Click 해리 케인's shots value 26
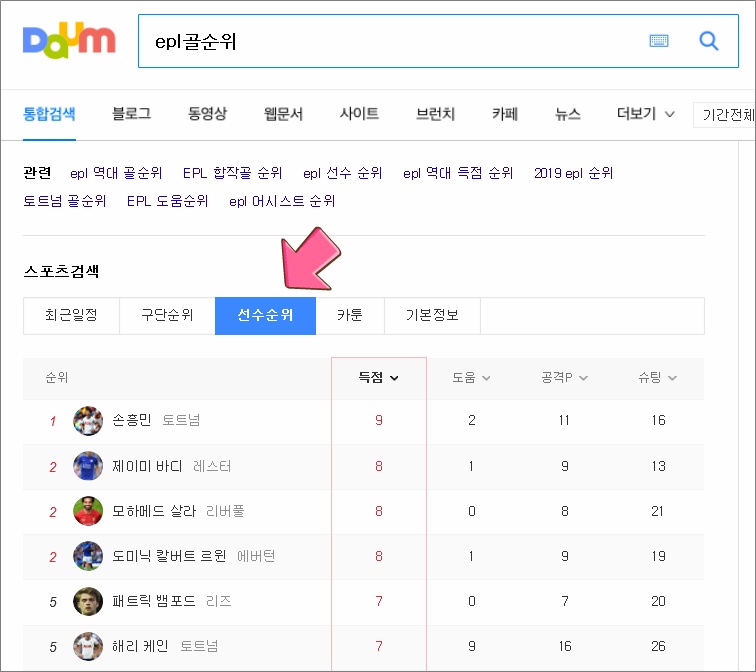 coord(658,646)
